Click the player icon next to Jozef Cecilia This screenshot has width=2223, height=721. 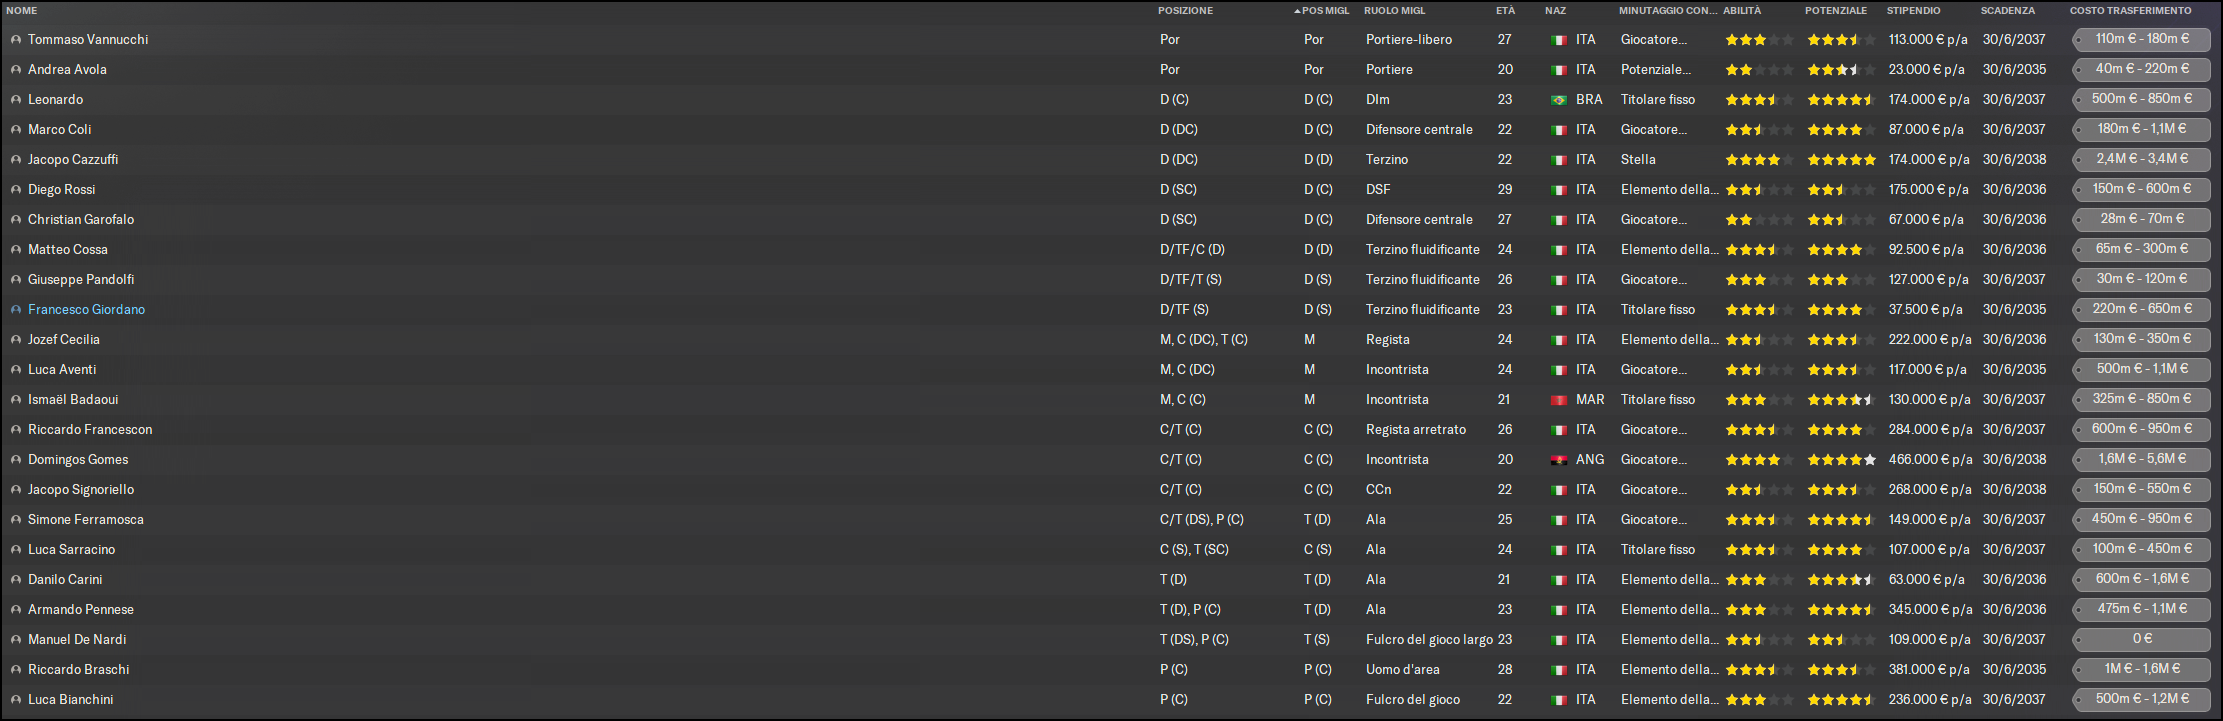coord(16,340)
